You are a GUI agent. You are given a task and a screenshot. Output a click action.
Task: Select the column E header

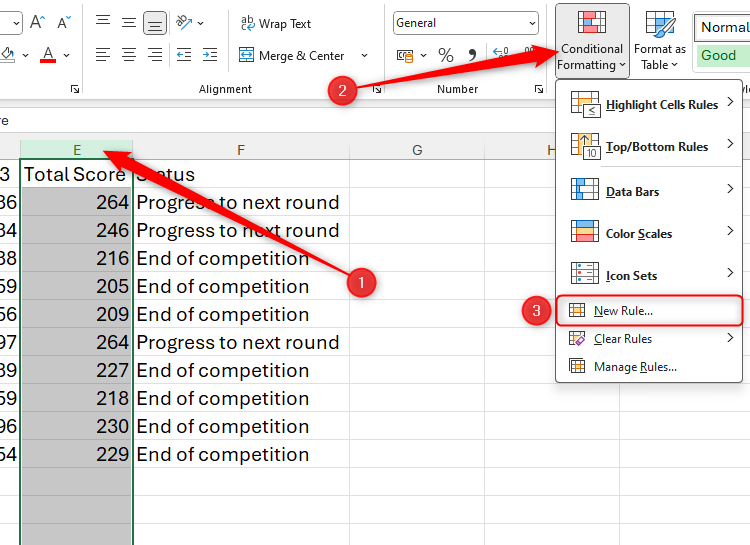click(x=76, y=150)
